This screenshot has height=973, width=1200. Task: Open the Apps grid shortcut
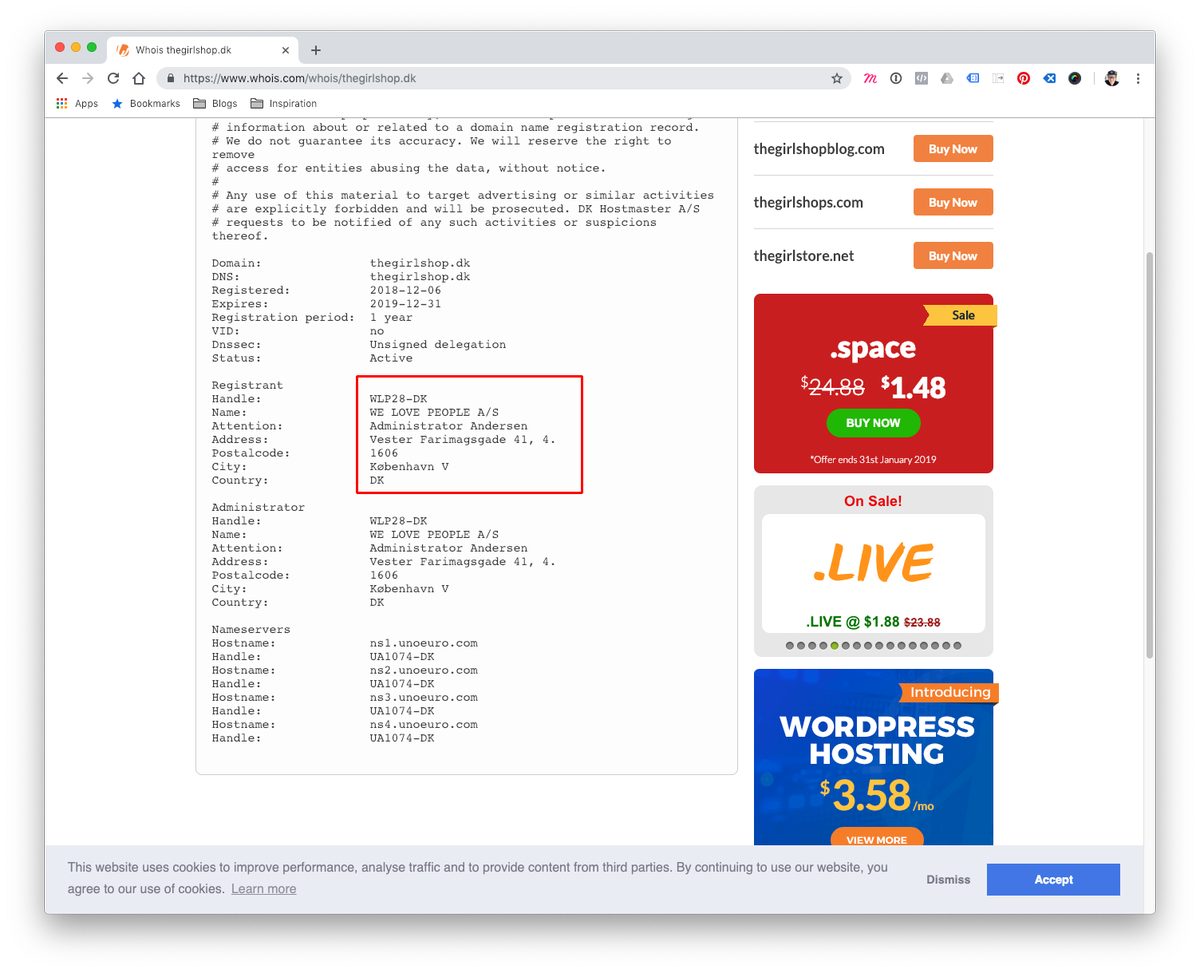77,103
